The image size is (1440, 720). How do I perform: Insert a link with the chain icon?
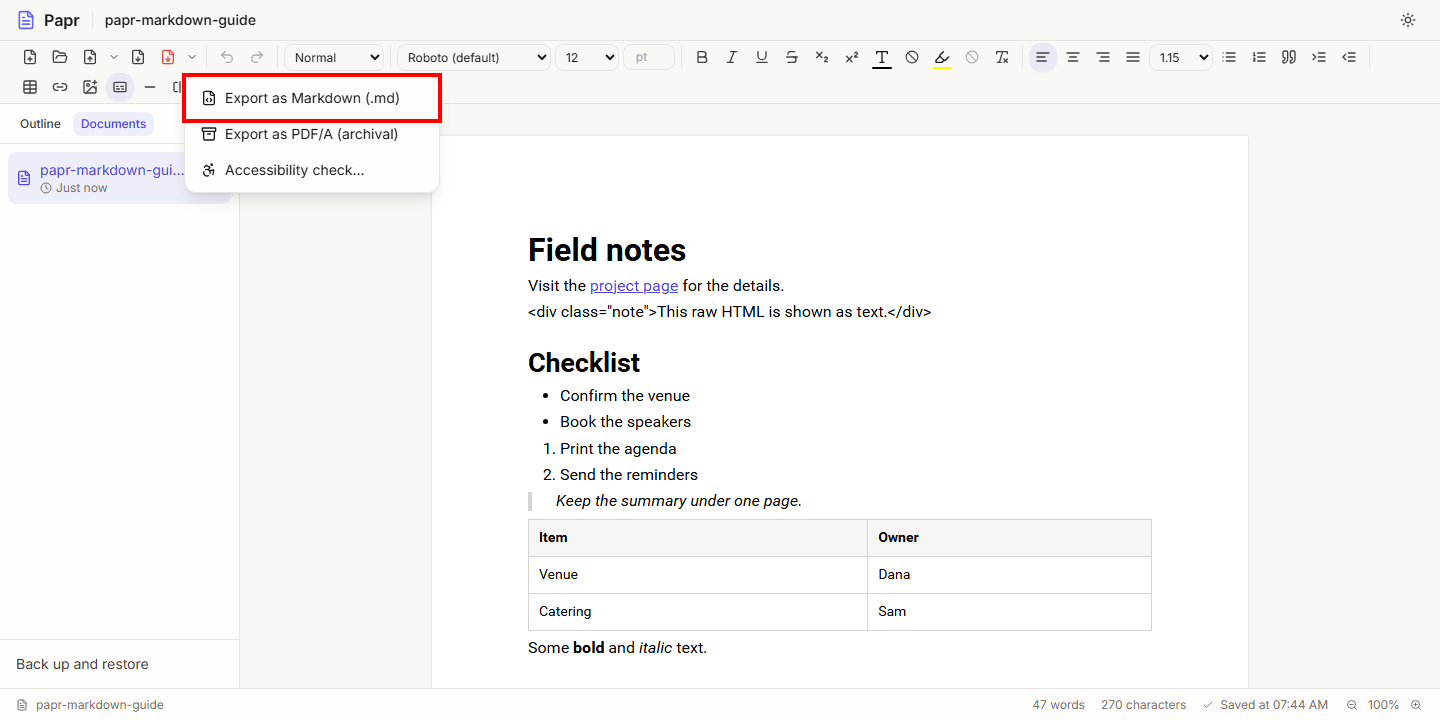pos(60,87)
